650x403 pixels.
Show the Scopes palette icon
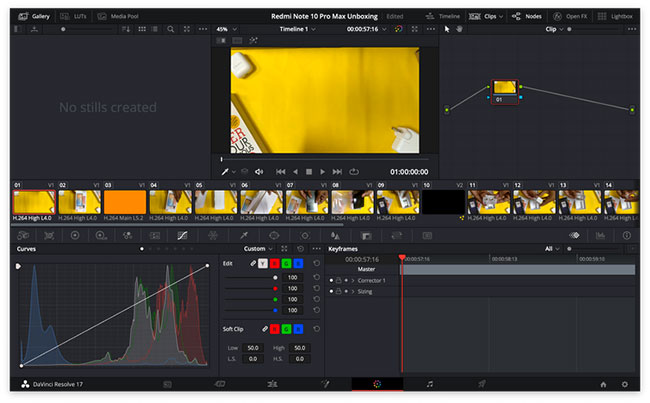pyautogui.click(x=600, y=235)
